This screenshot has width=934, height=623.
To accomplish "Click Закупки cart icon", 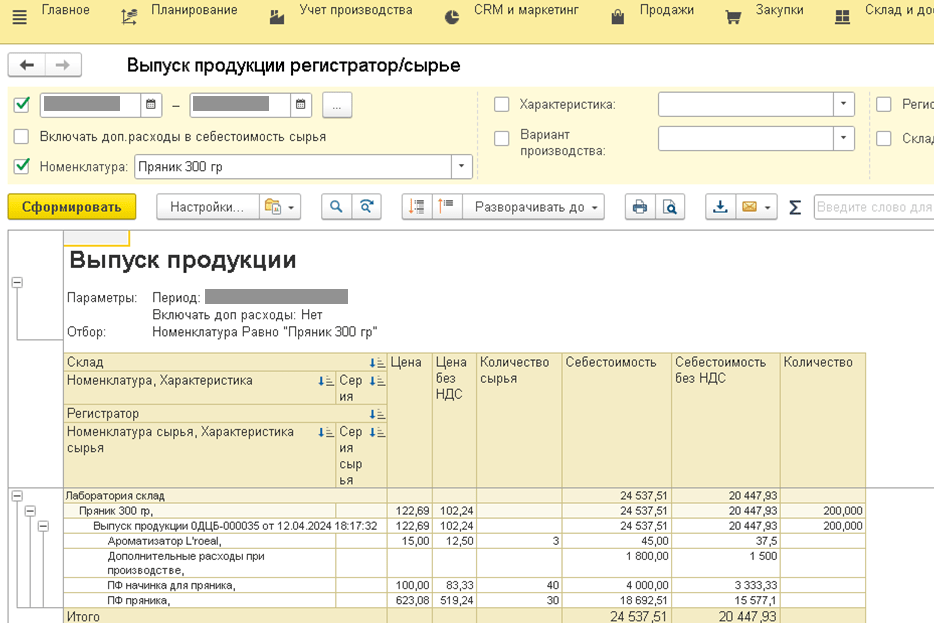I will pos(733,17).
